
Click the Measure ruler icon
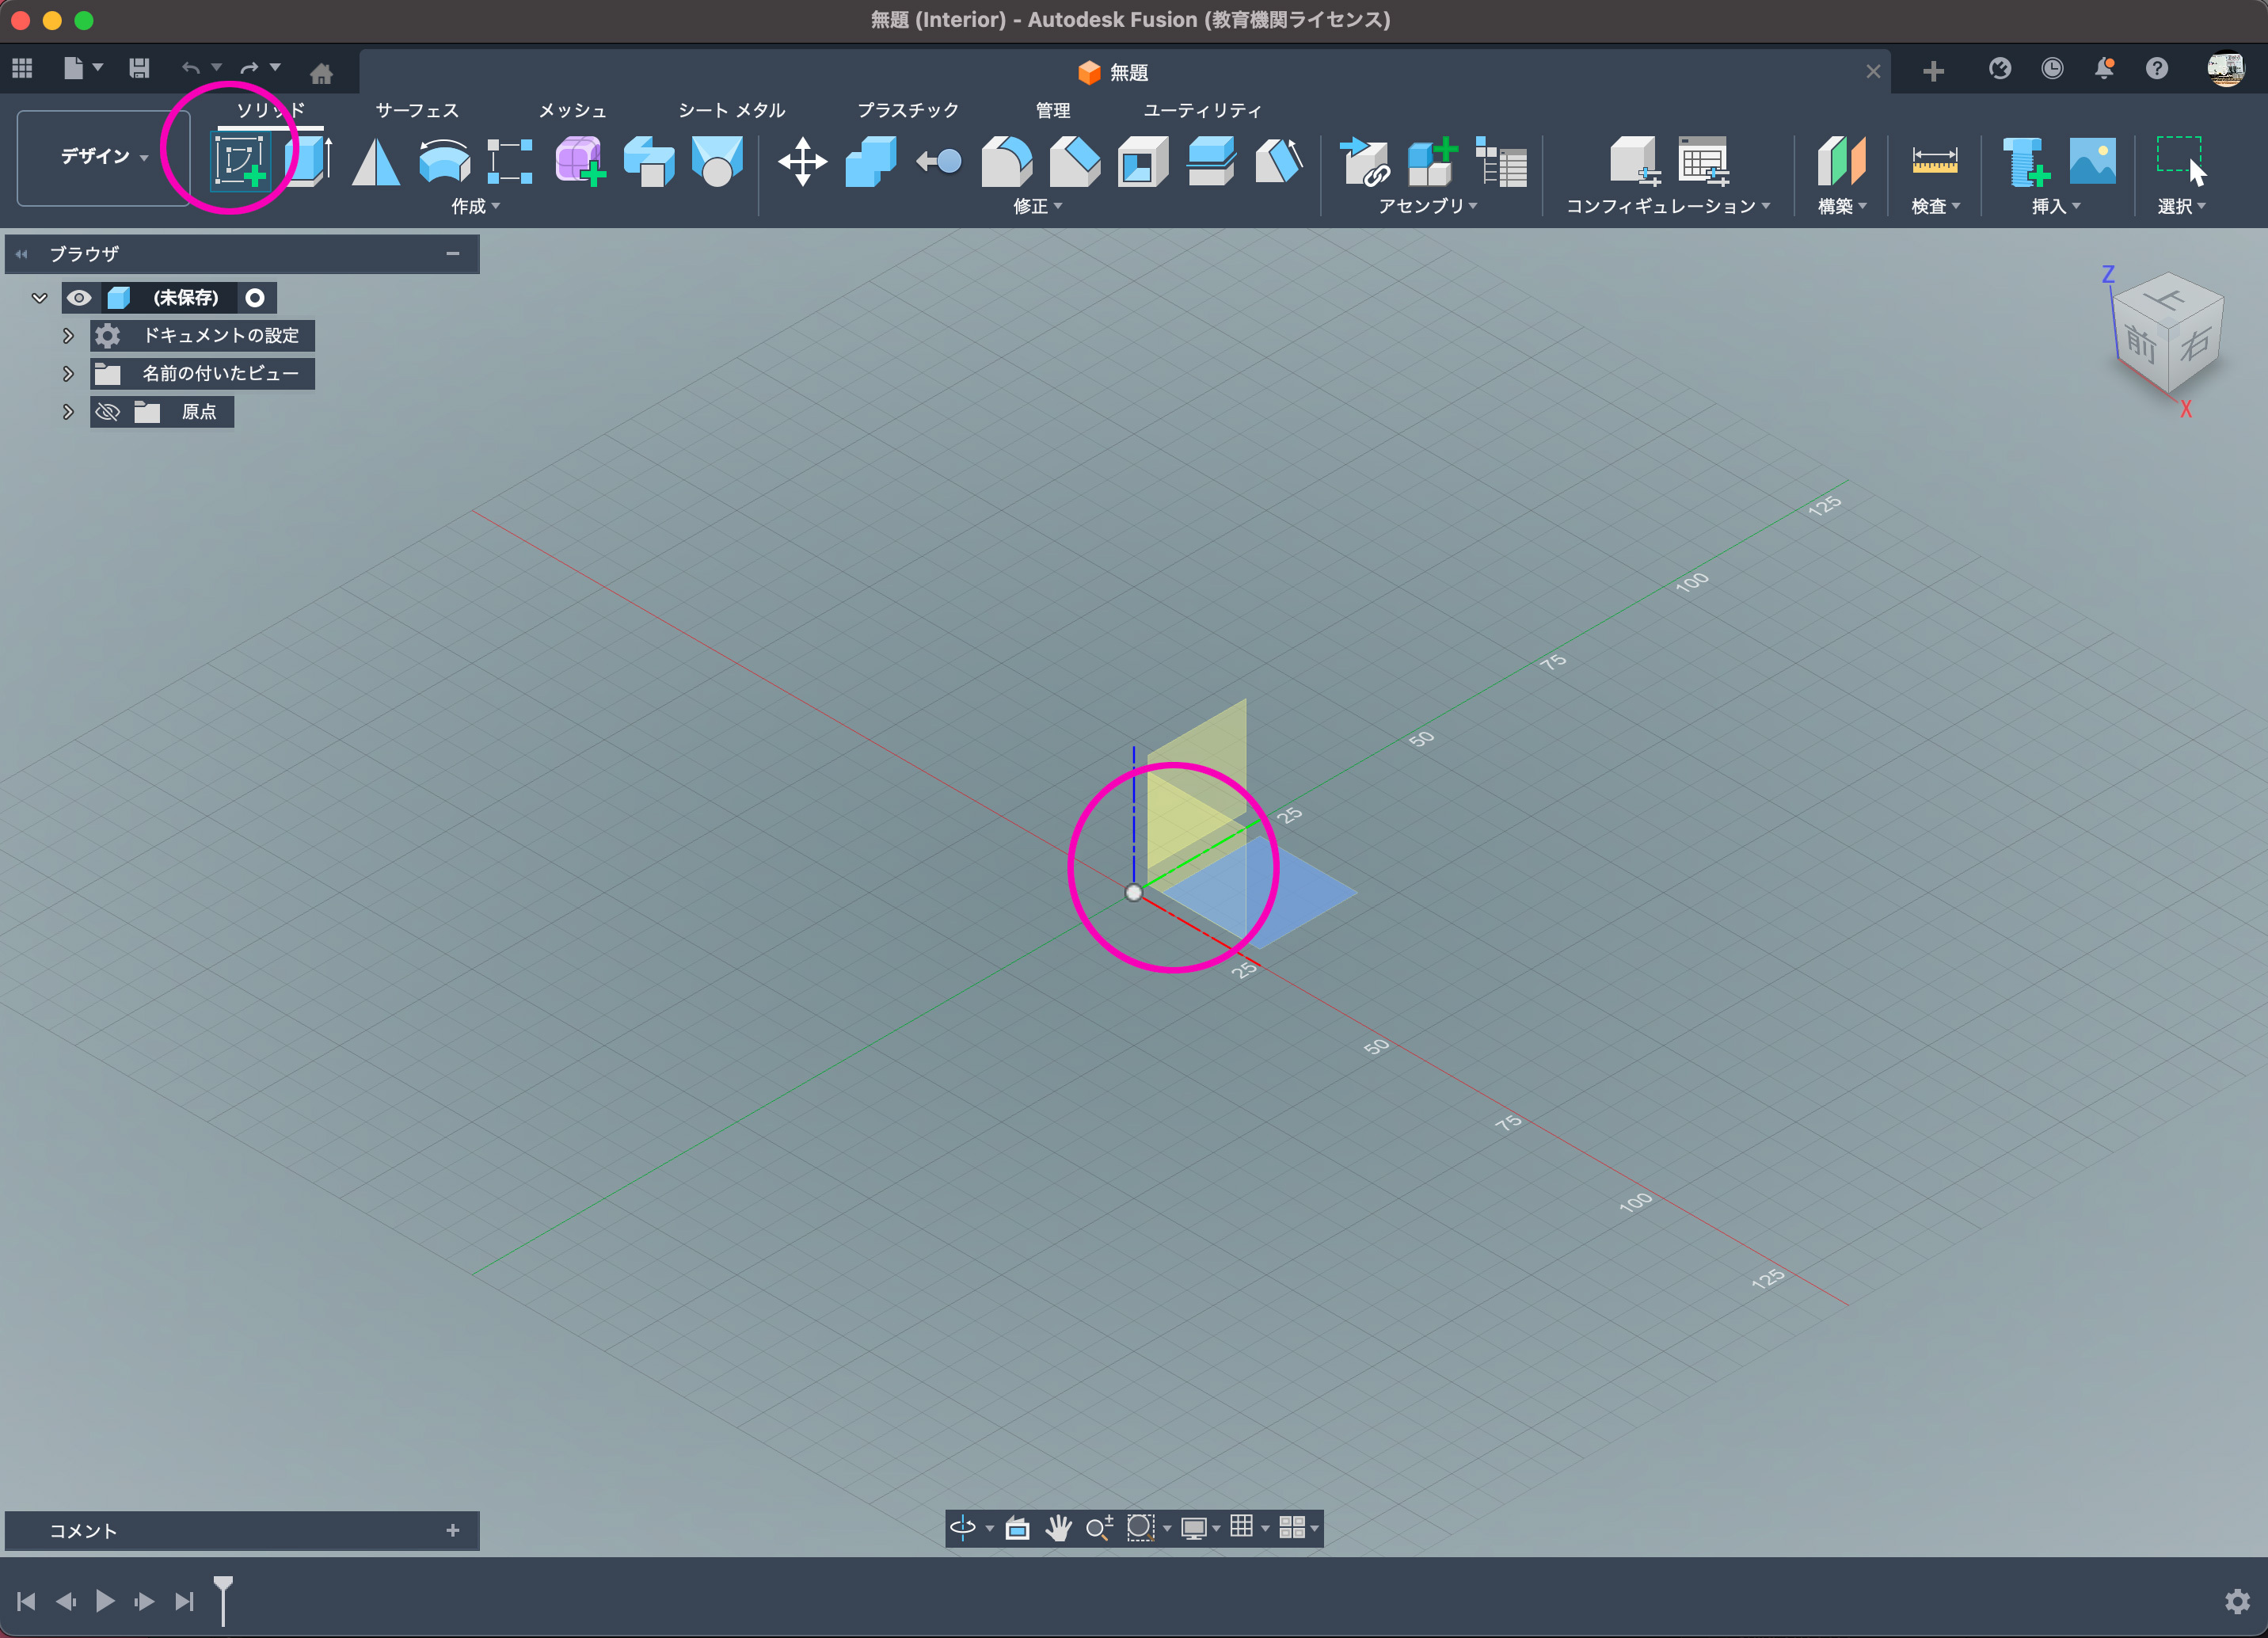coord(1934,160)
